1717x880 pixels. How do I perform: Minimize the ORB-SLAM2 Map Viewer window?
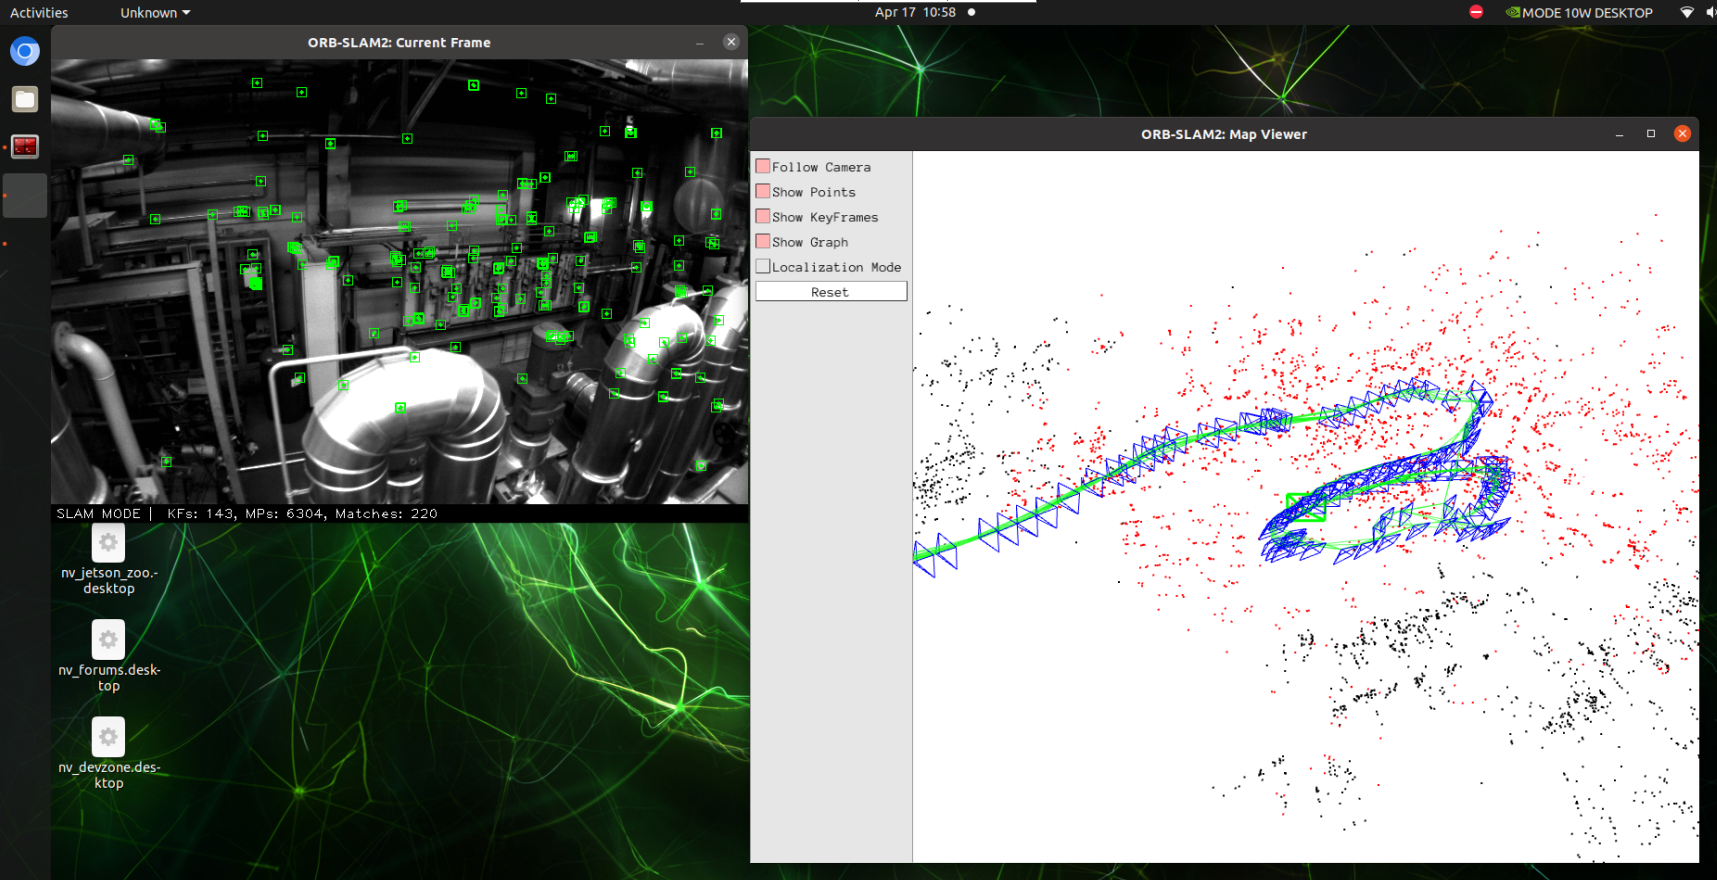pos(1619,134)
